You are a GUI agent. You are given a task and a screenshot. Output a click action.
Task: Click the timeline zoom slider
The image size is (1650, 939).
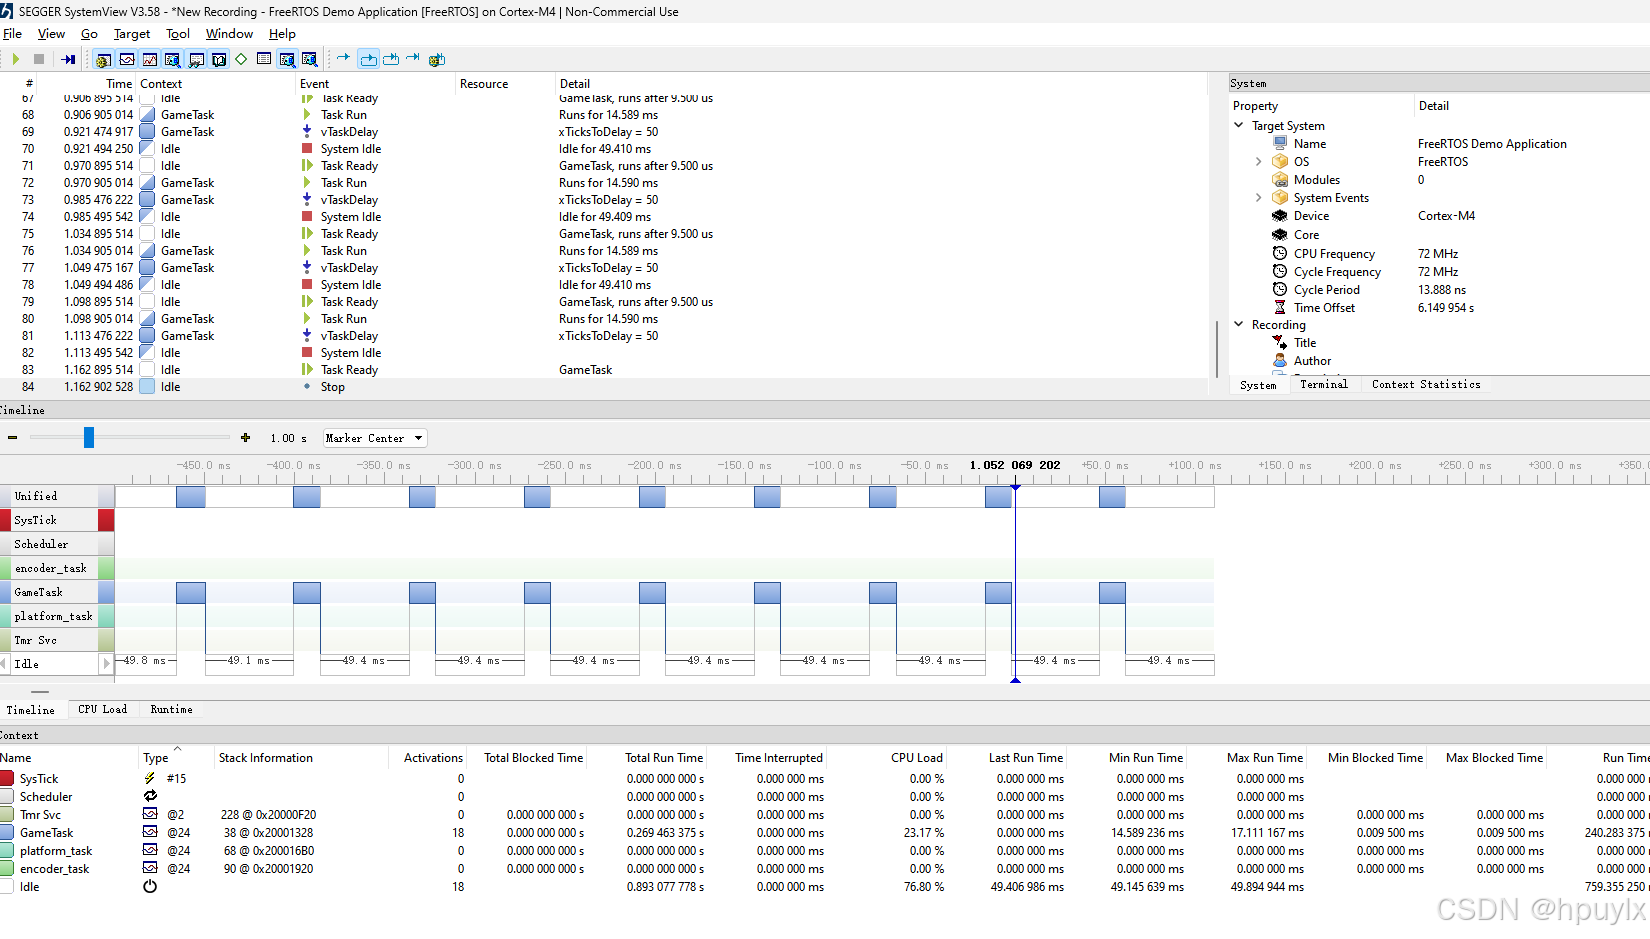pyautogui.click(x=89, y=437)
